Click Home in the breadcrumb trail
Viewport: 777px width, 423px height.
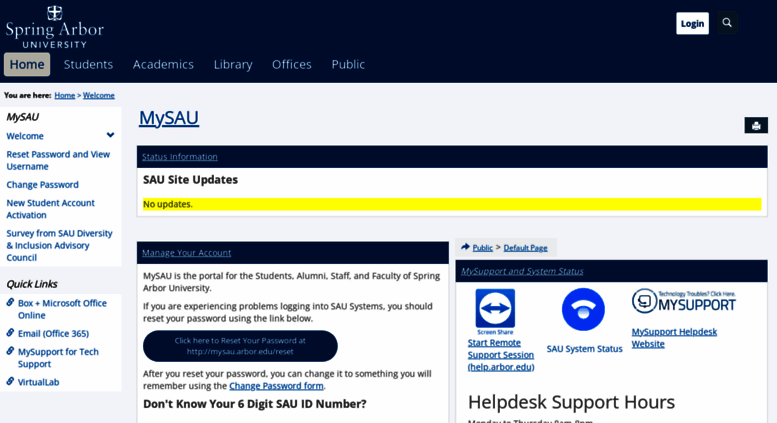64,96
